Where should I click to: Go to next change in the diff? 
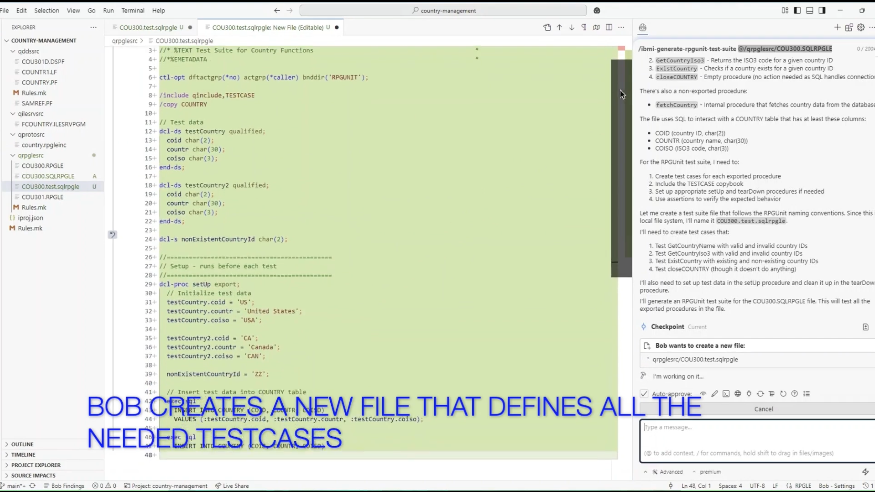point(572,27)
